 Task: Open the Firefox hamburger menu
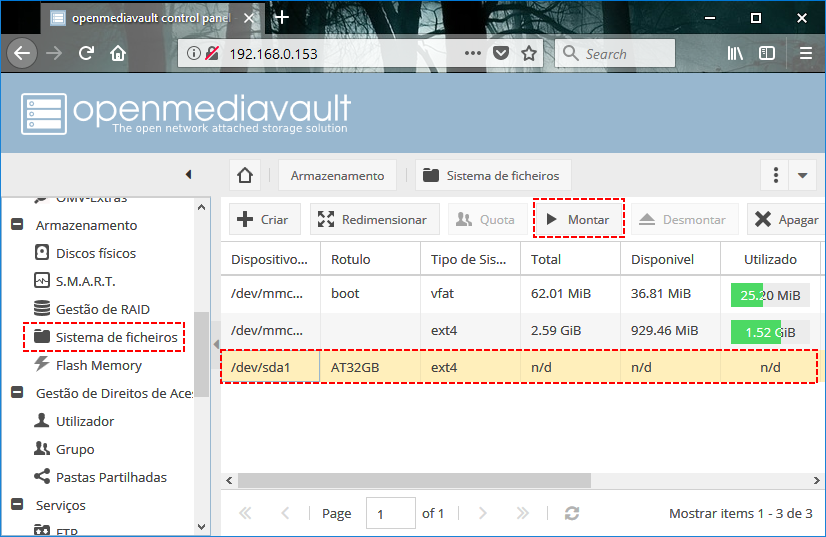[x=805, y=53]
